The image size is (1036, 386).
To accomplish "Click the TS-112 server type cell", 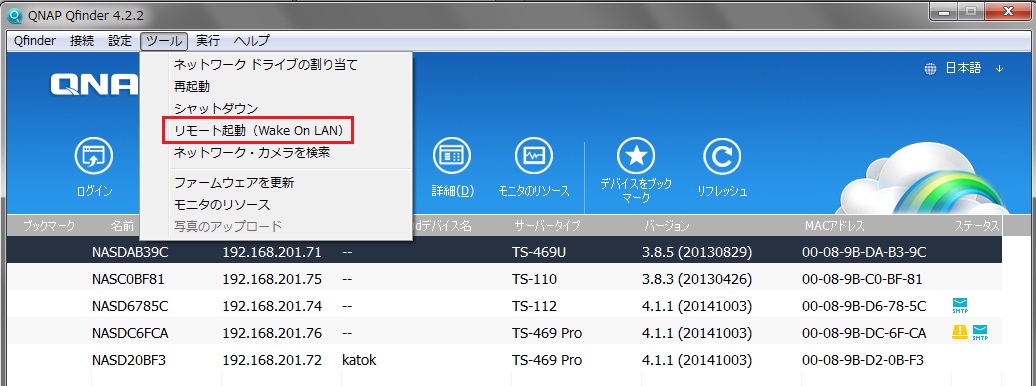I will click(534, 306).
